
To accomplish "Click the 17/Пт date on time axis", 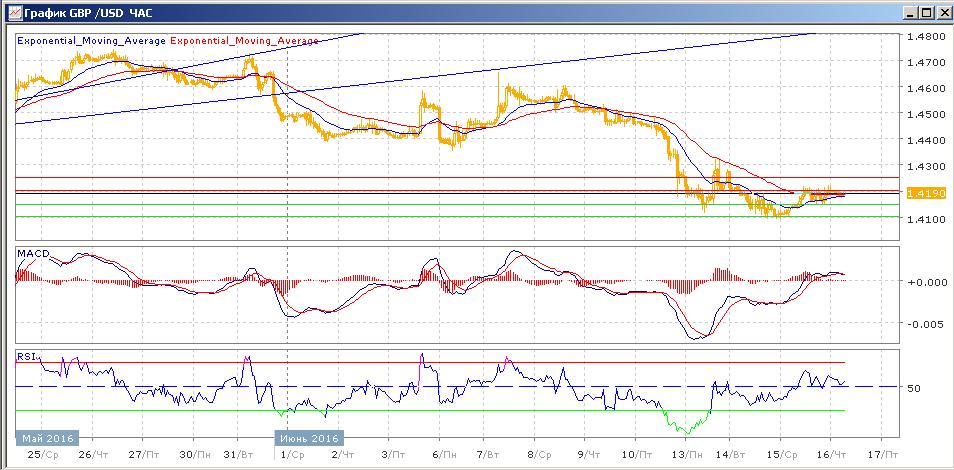I will click(883, 454).
